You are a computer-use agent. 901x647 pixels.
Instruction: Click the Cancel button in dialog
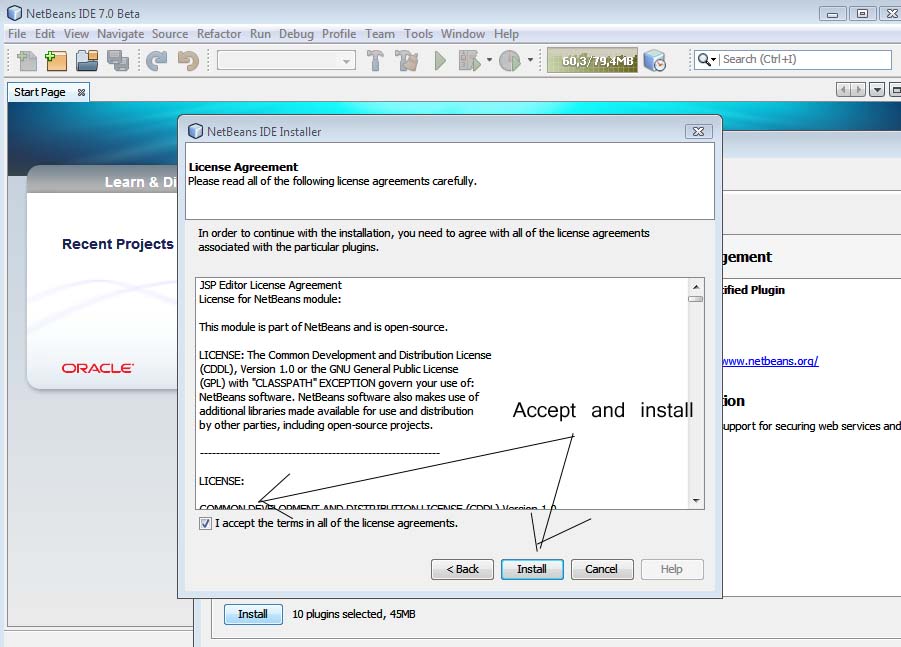coord(602,569)
